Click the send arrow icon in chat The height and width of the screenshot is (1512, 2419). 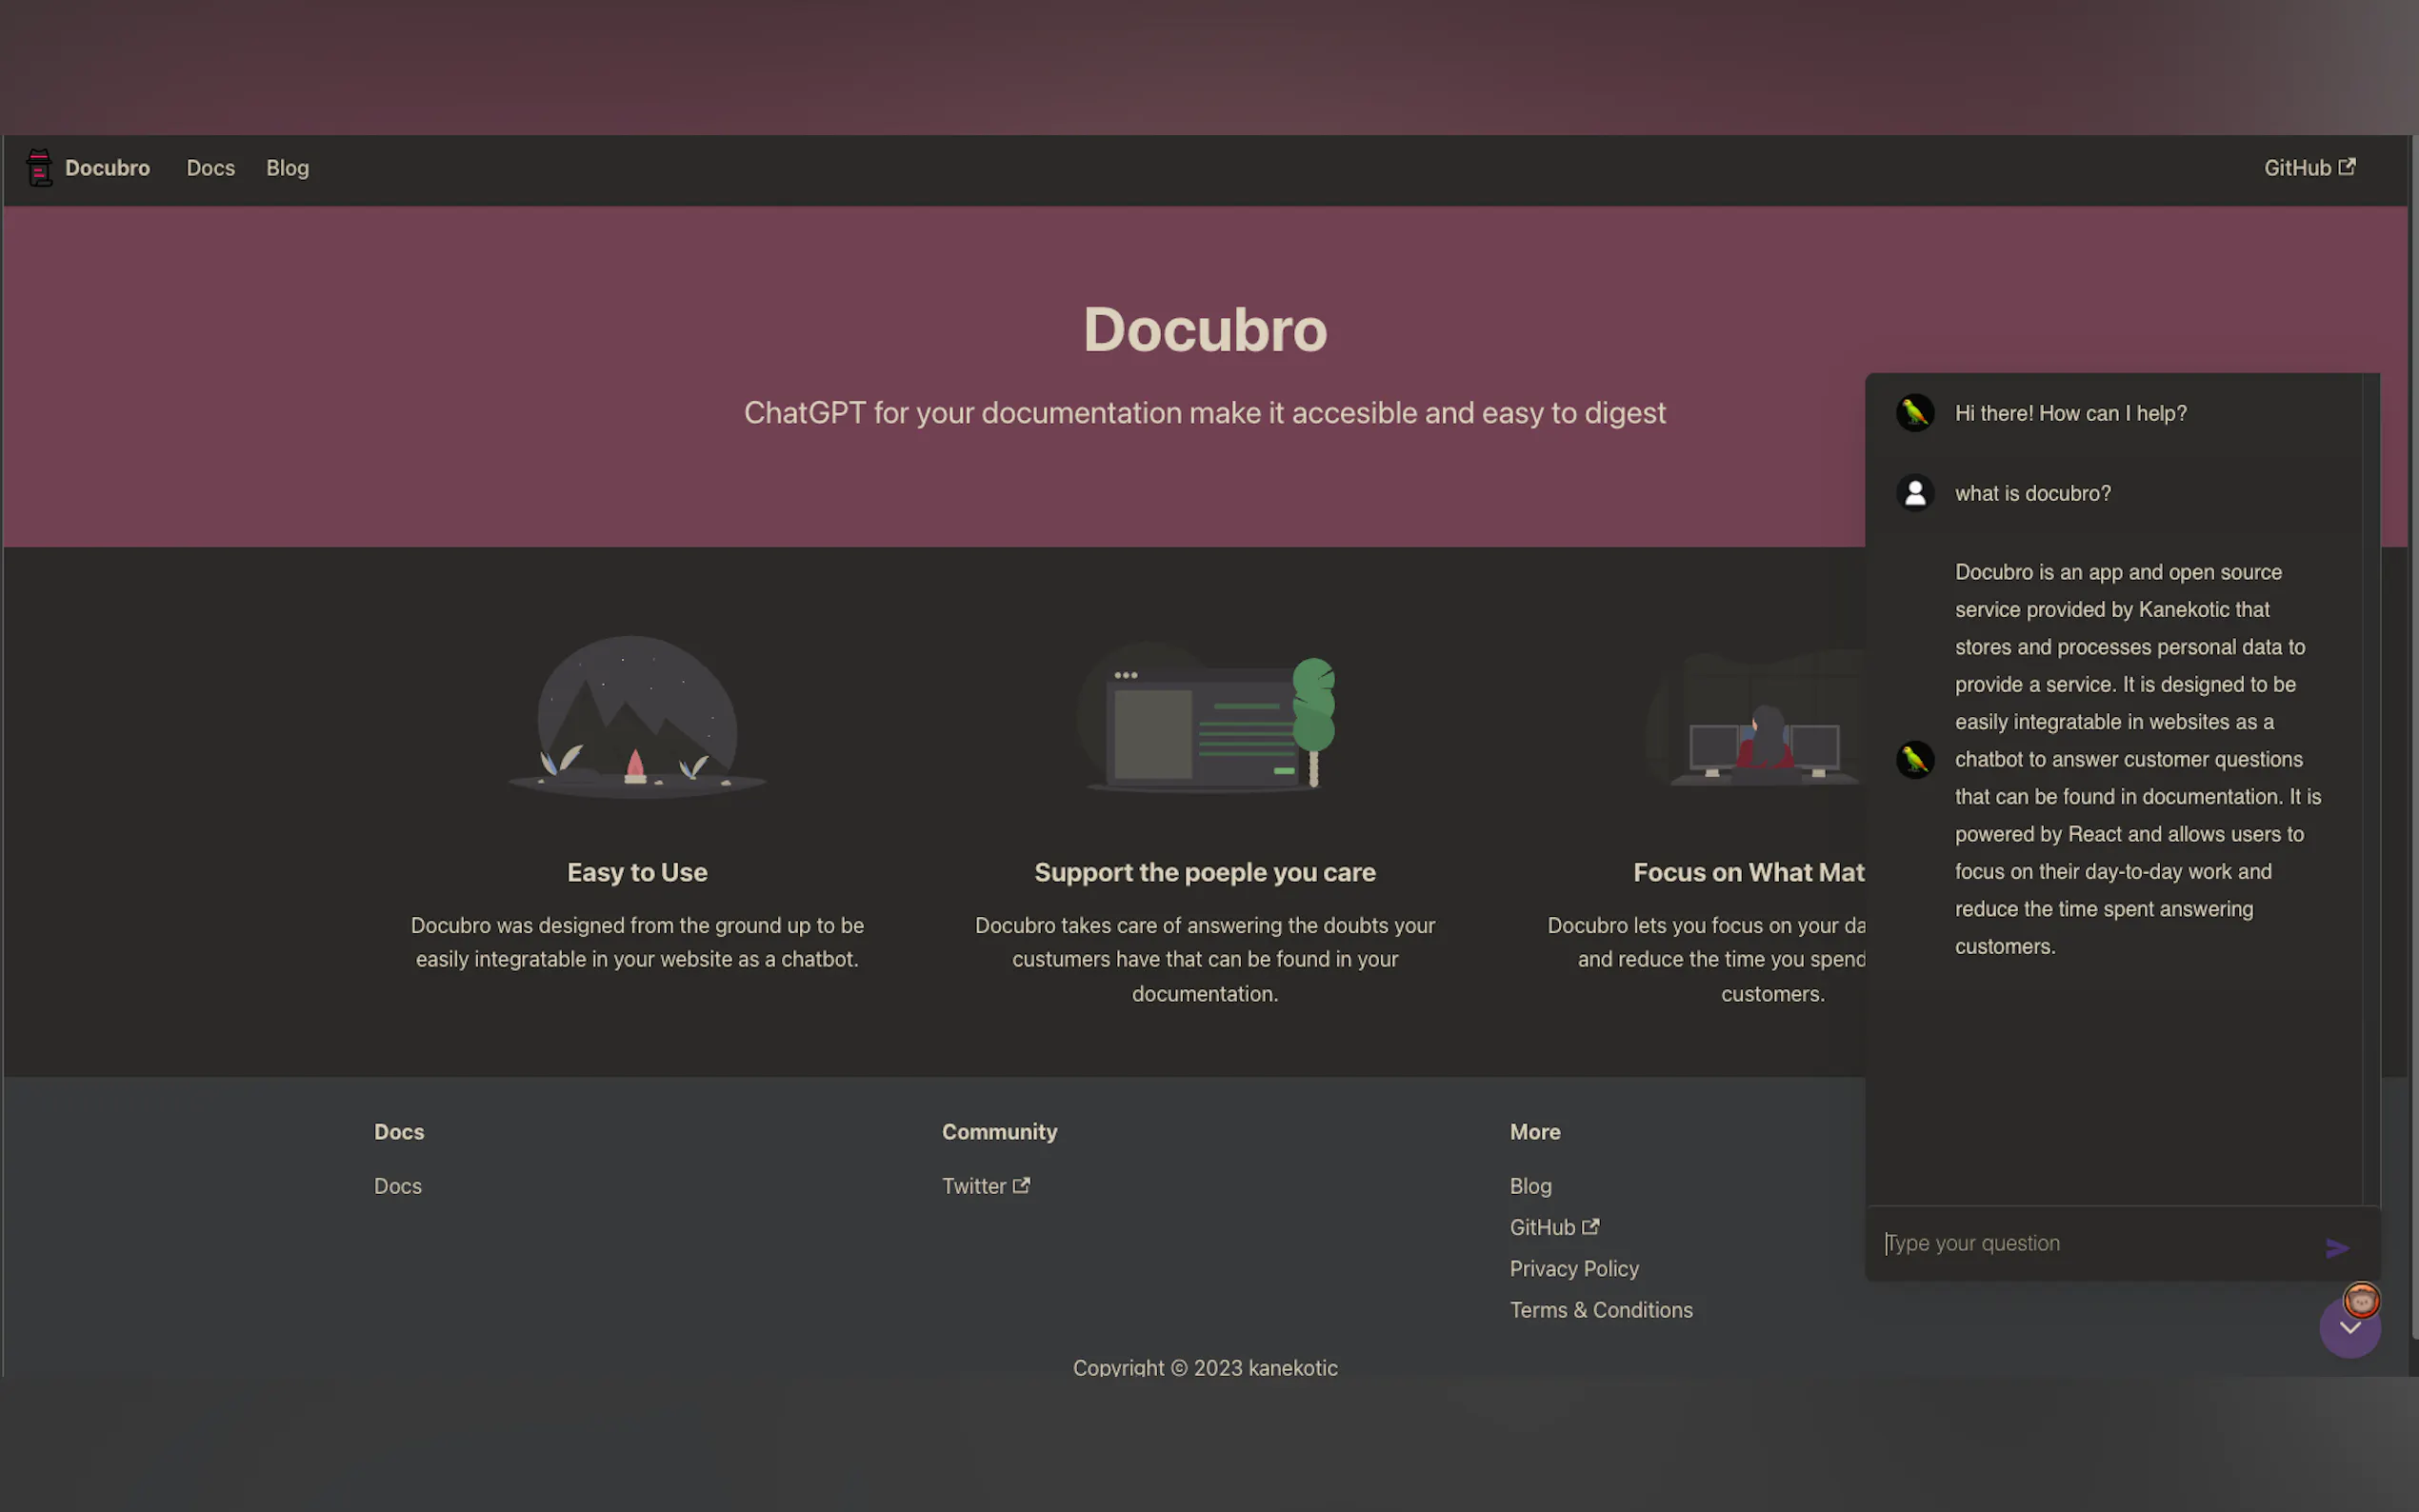2336,1247
